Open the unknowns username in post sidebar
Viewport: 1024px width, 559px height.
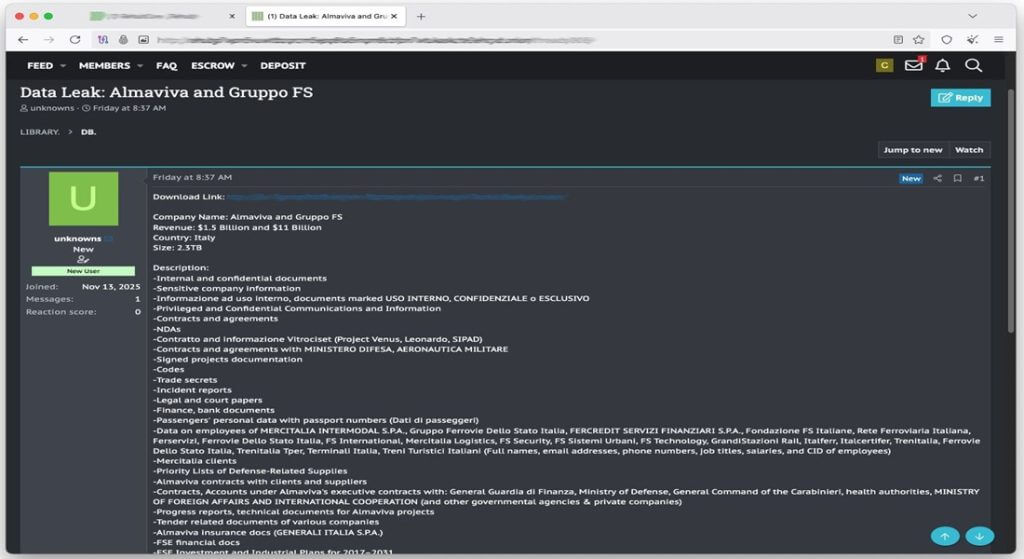pos(78,239)
